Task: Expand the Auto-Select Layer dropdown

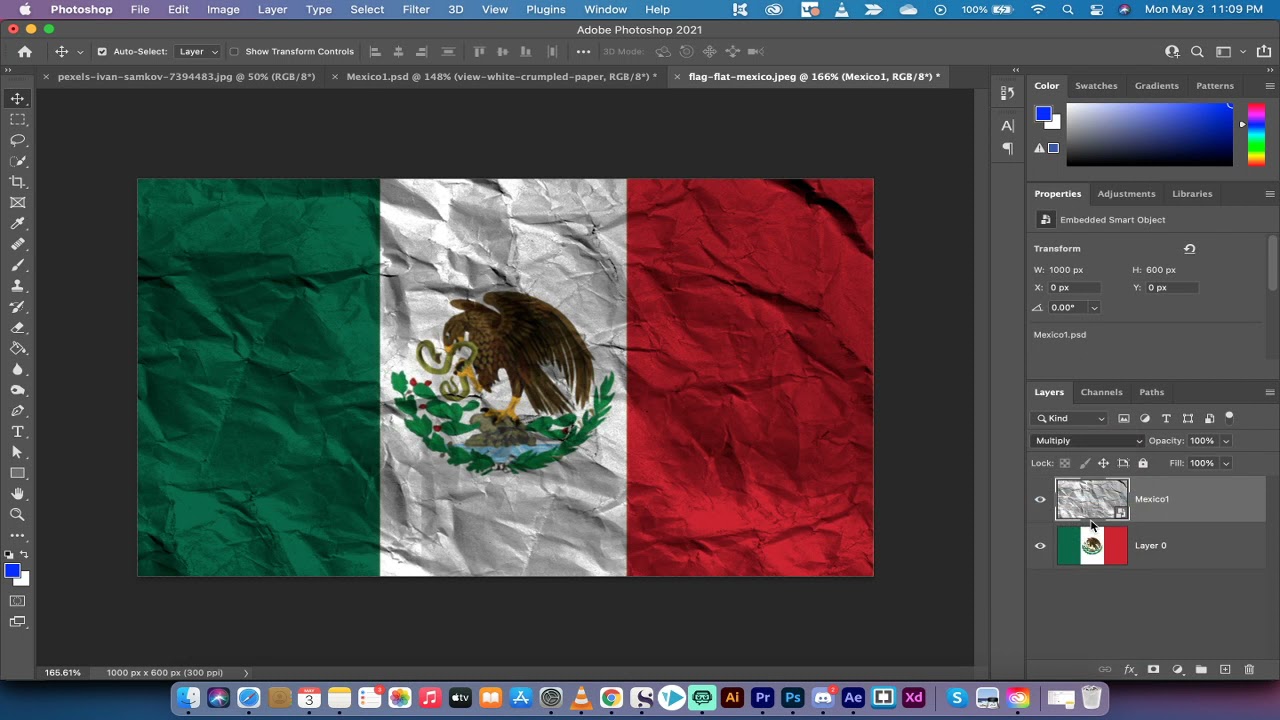Action: pyautogui.click(x=198, y=52)
